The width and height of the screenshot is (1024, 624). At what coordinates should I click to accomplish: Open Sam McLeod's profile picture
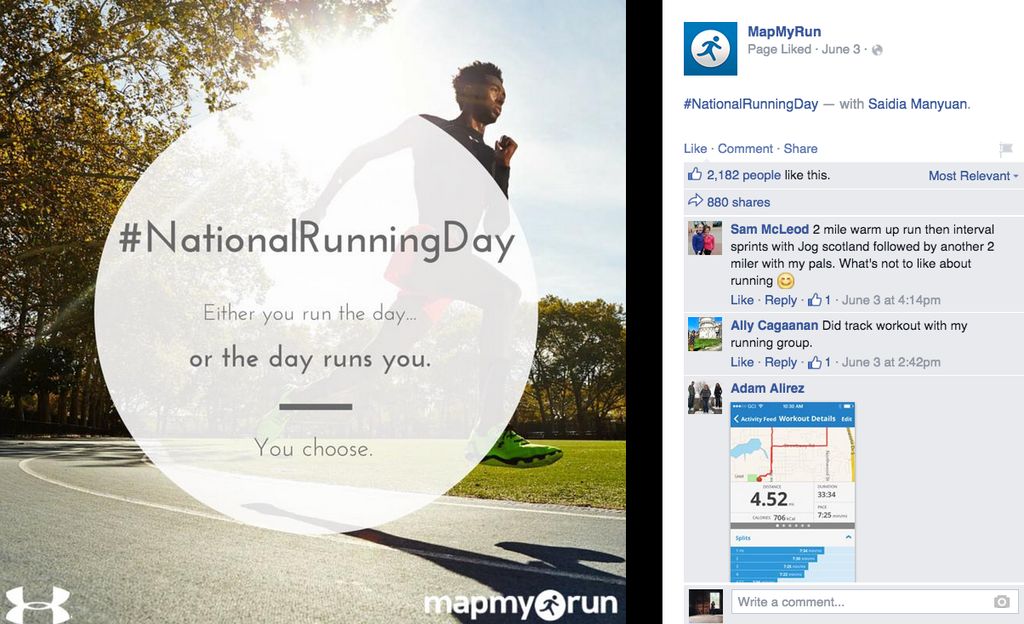click(x=705, y=238)
